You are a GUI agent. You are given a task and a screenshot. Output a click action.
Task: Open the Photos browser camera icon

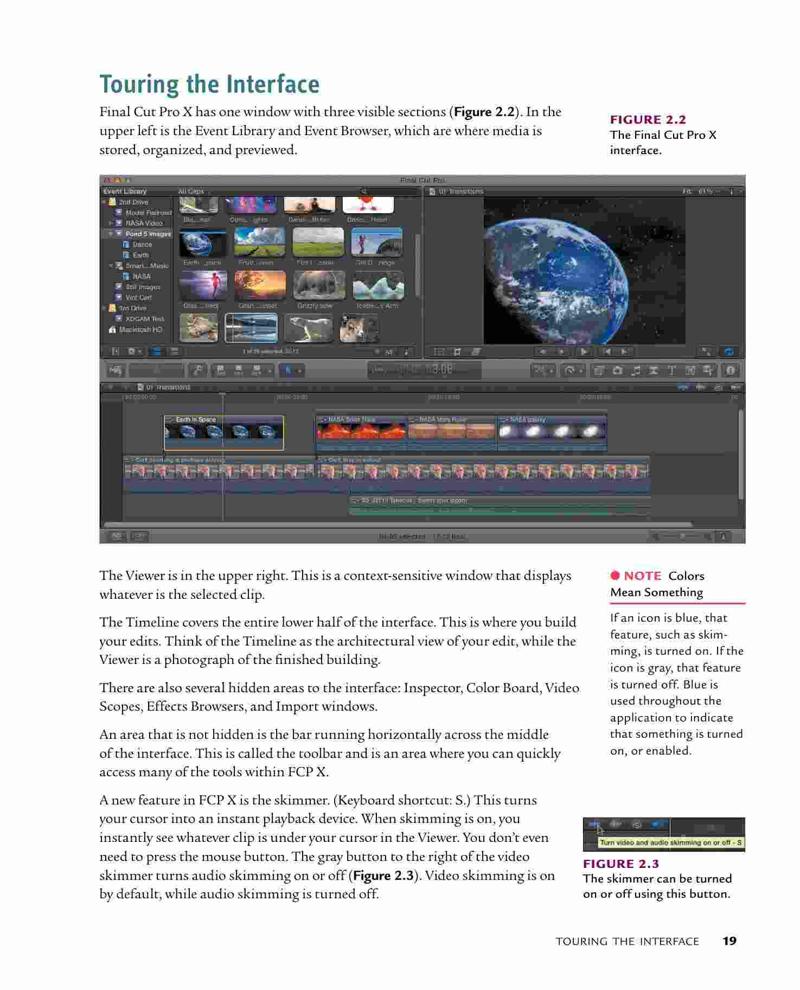(618, 371)
